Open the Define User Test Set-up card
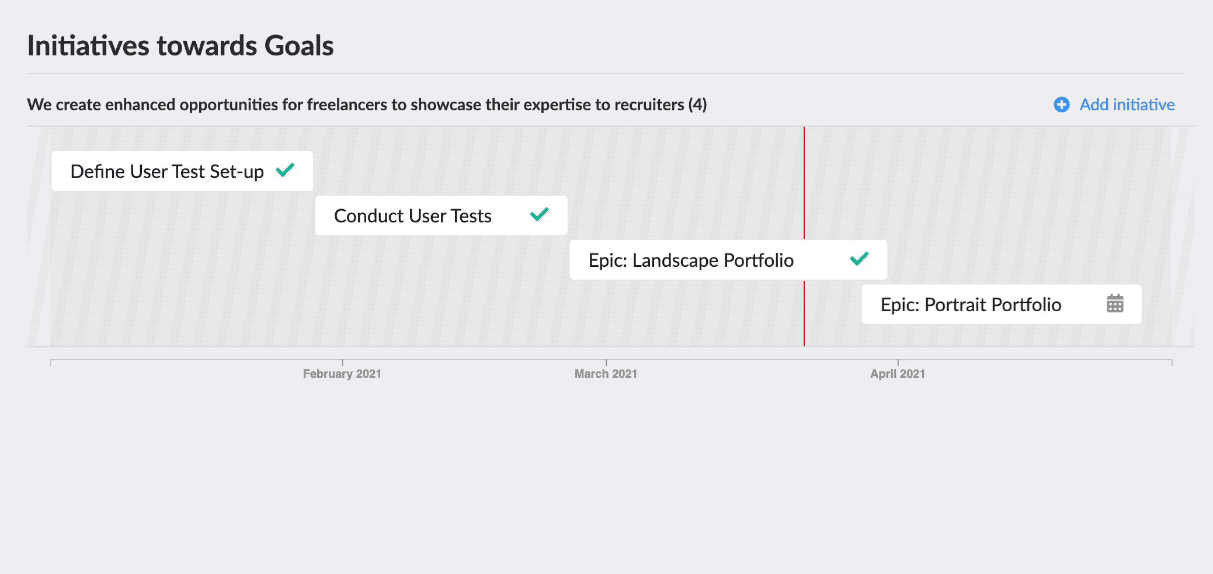The width and height of the screenshot is (1213, 574). (182, 171)
